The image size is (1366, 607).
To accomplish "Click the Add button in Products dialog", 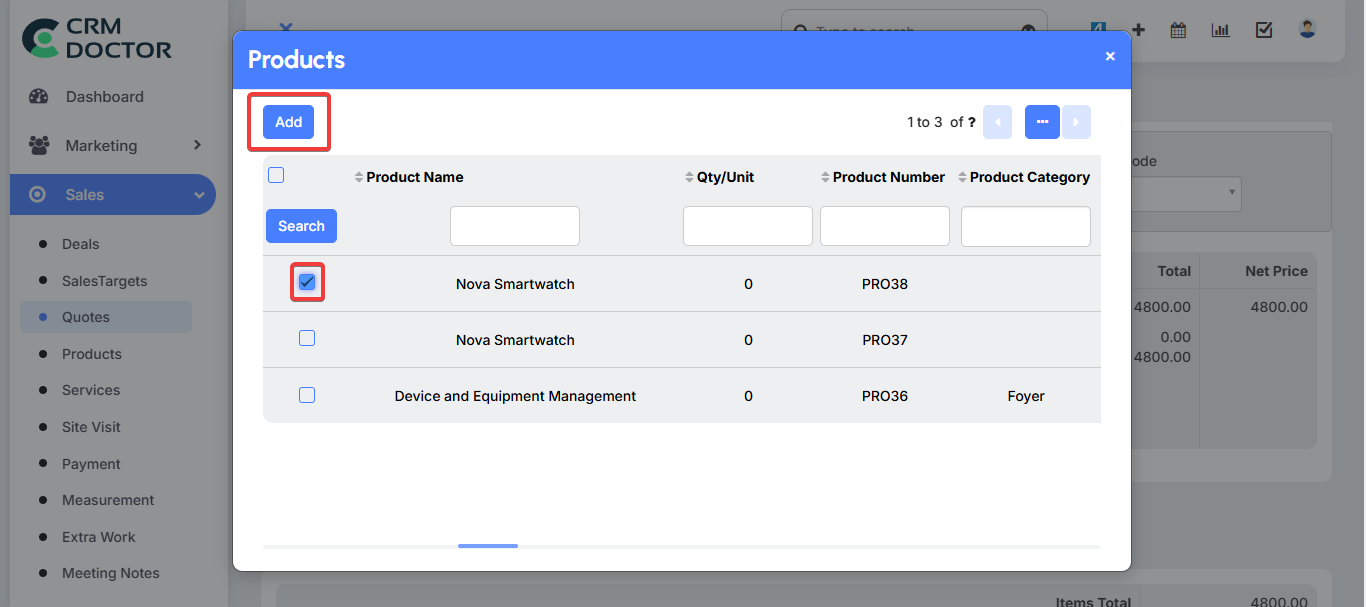I will click(288, 121).
